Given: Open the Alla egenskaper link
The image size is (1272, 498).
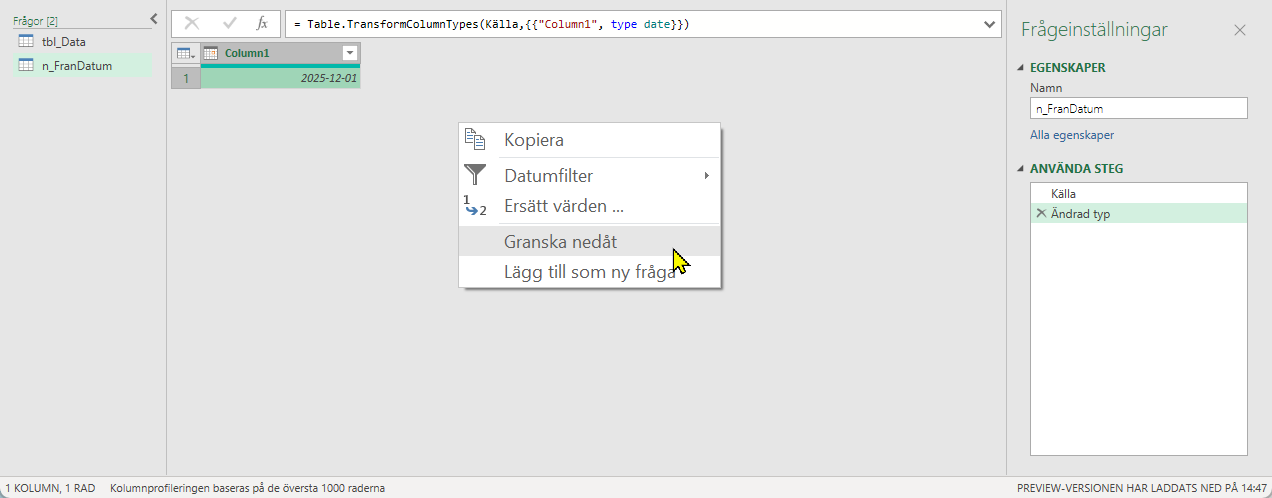Looking at the screenshot, I should tap(1071, 135).
